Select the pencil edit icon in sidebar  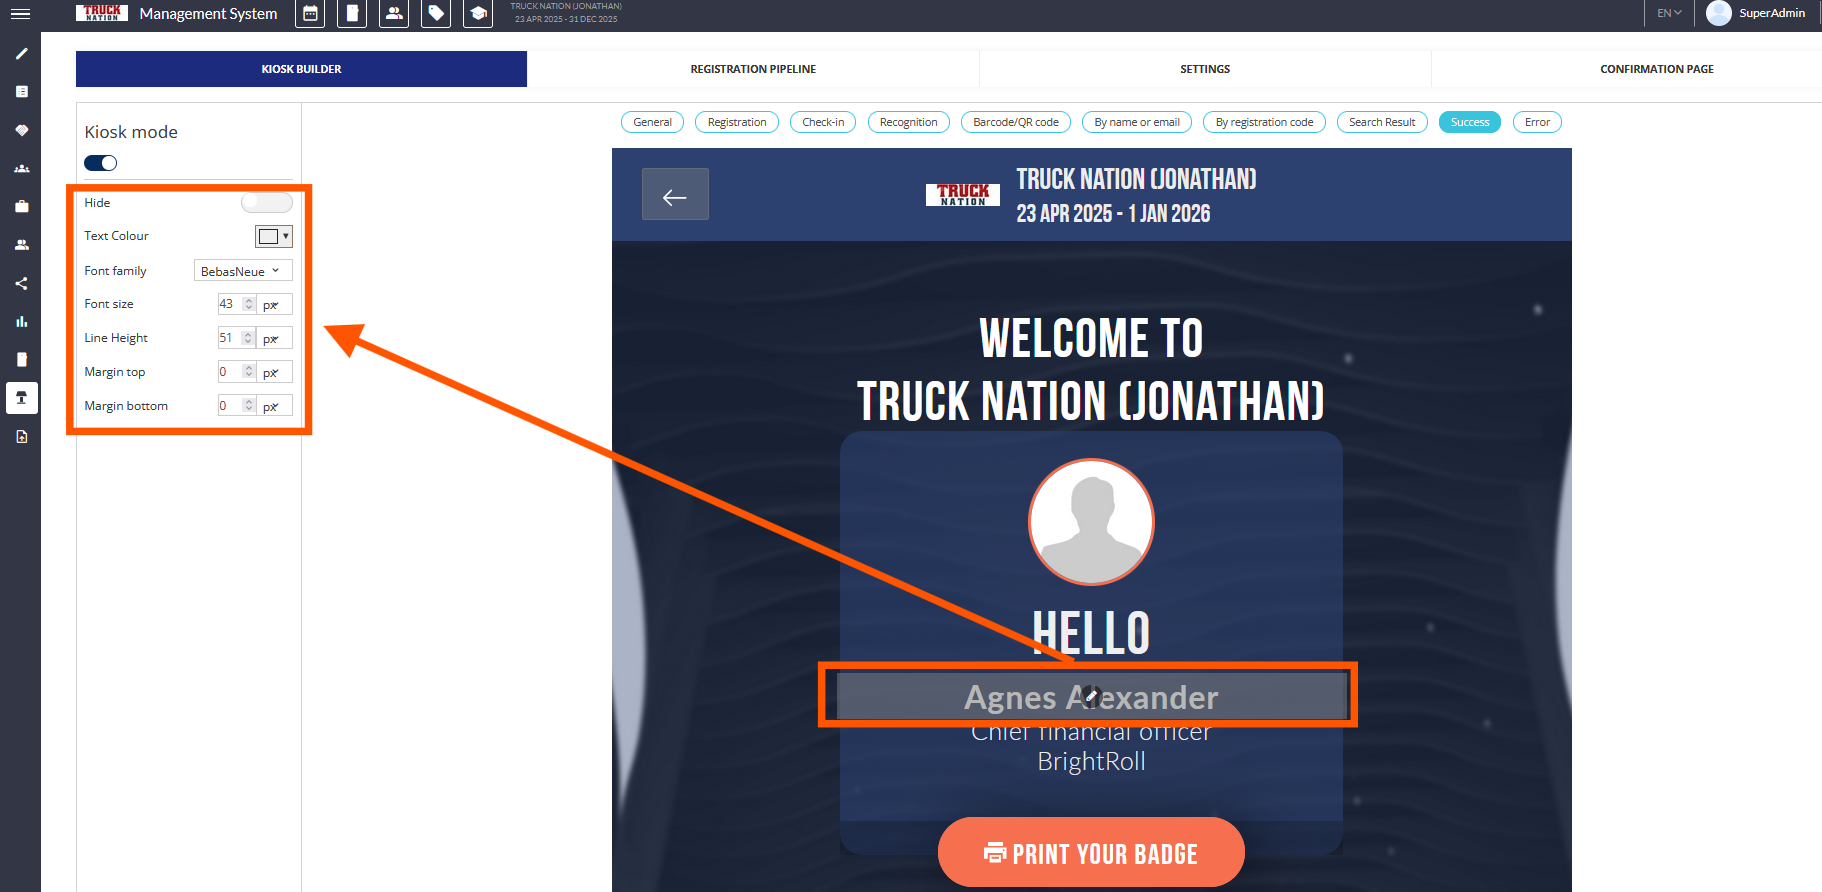pos(21,54)
